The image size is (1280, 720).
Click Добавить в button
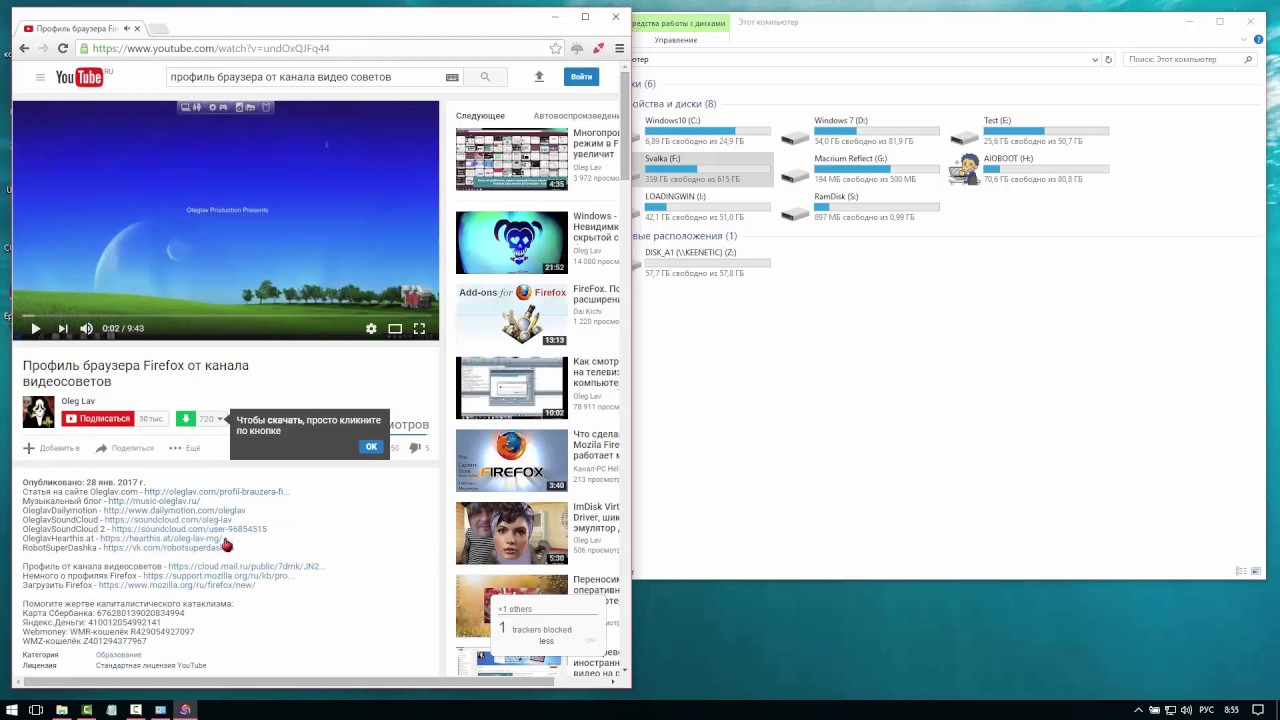coord(51,448)
